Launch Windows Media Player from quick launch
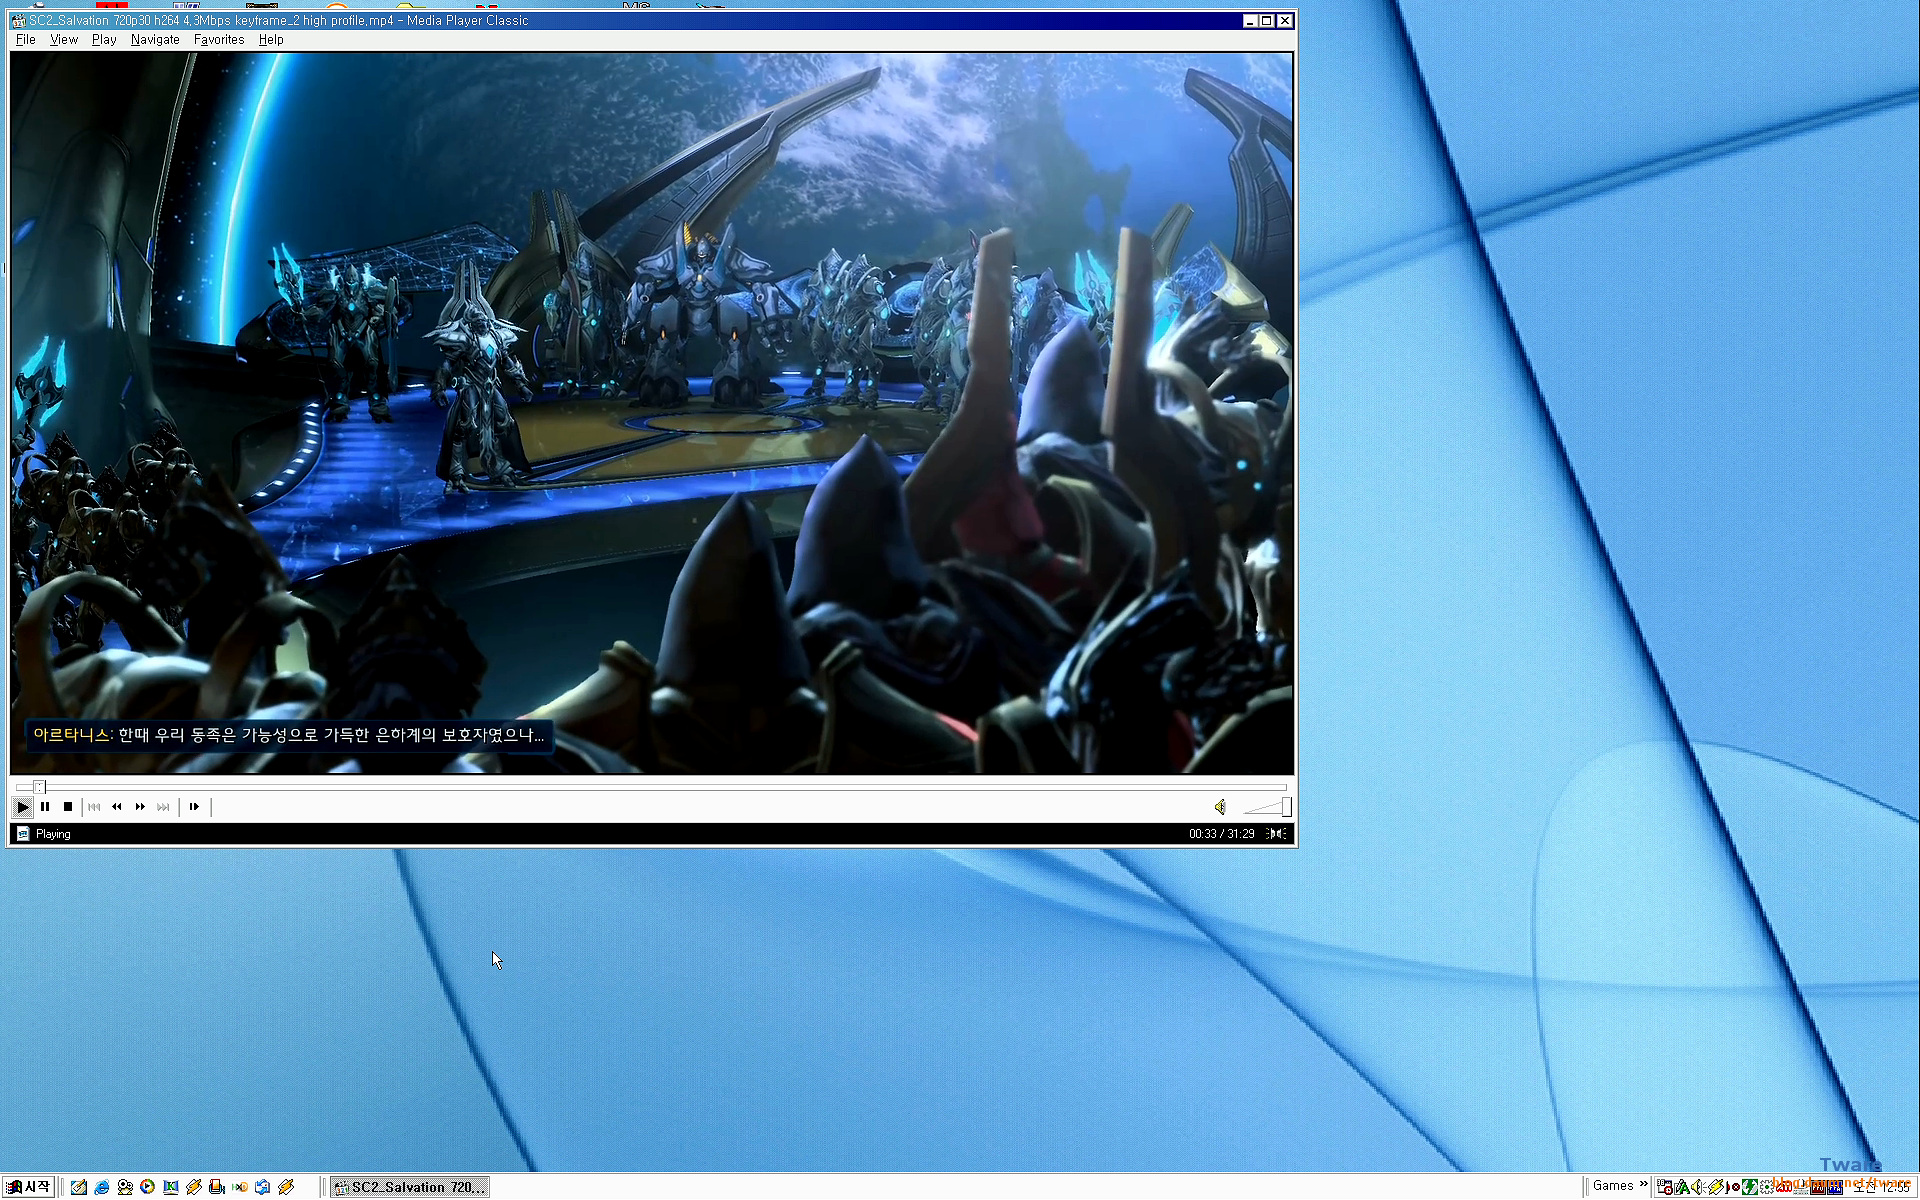Image resolution: width=1920 pixels, height=1200 pixels. pyautogui.click(x=148, y=1187)
